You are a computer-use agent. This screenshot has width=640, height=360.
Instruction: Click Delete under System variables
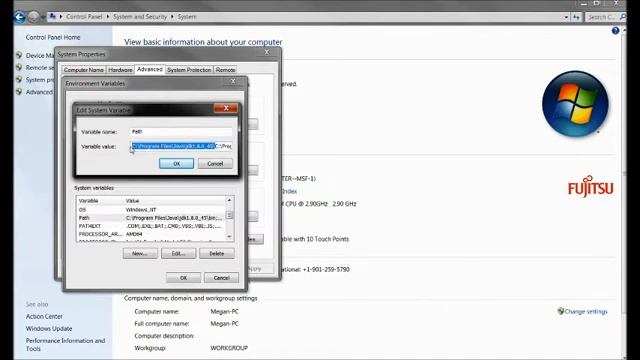pos(217,253)
